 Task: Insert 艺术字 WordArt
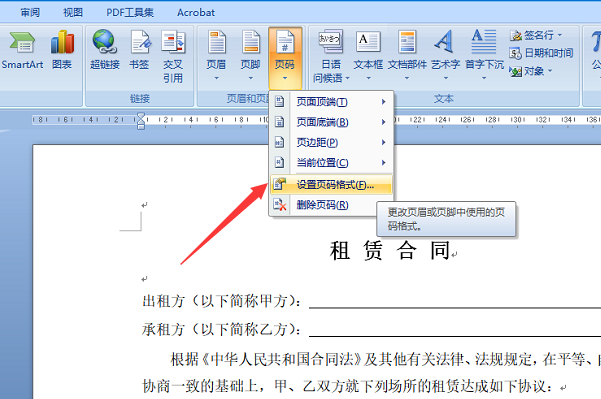445,56
